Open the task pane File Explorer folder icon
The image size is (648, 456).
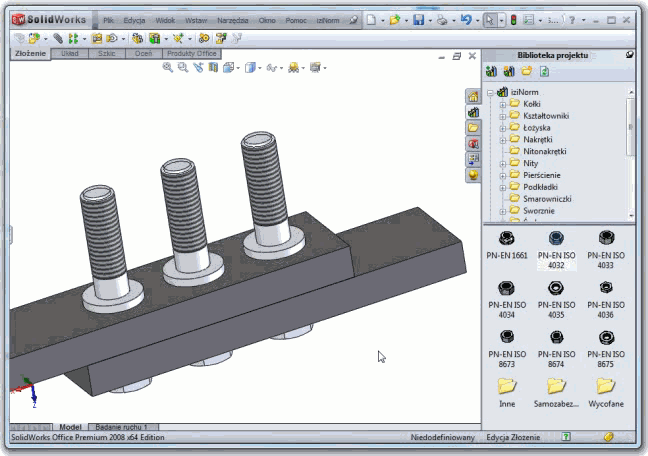click(x=473, y=128)
